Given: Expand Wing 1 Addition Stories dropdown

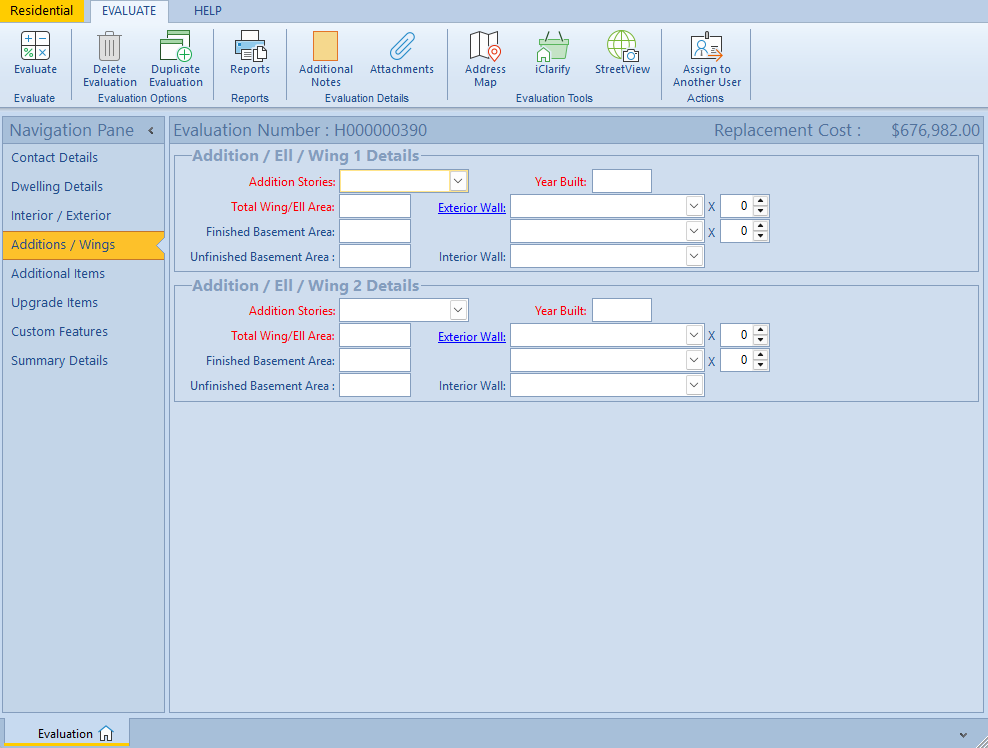Looking at the screenshot, I should point(458,181).
